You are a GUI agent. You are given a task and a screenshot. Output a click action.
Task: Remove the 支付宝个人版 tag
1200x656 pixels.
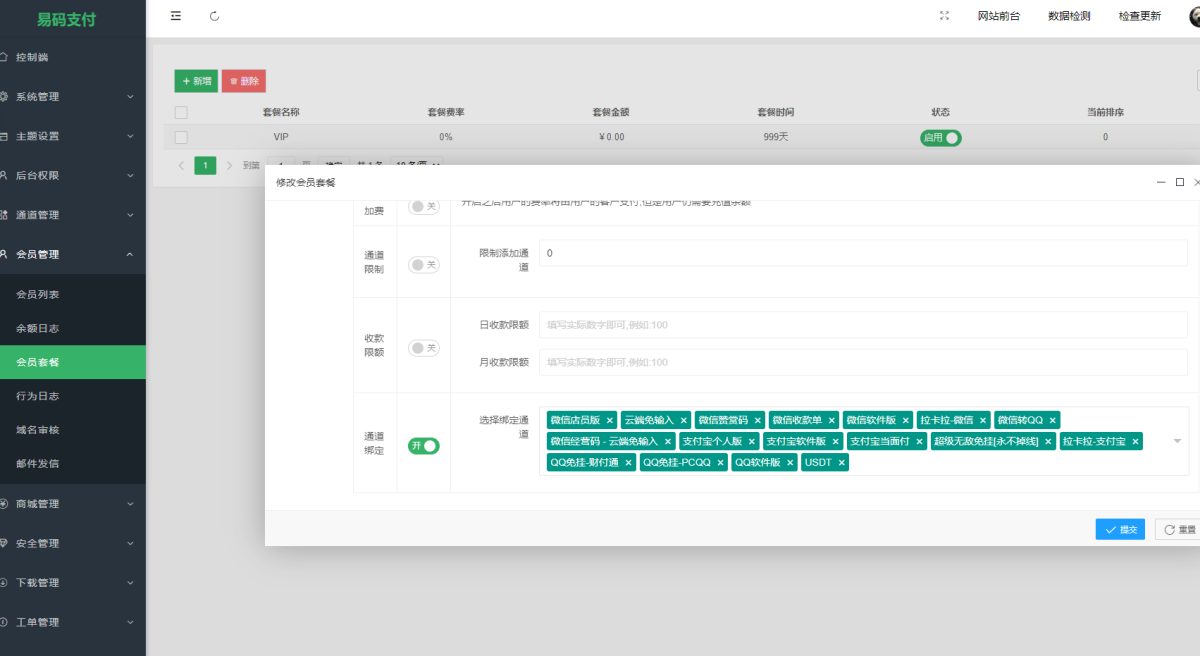pyautogui.click(x=751, y=441)
